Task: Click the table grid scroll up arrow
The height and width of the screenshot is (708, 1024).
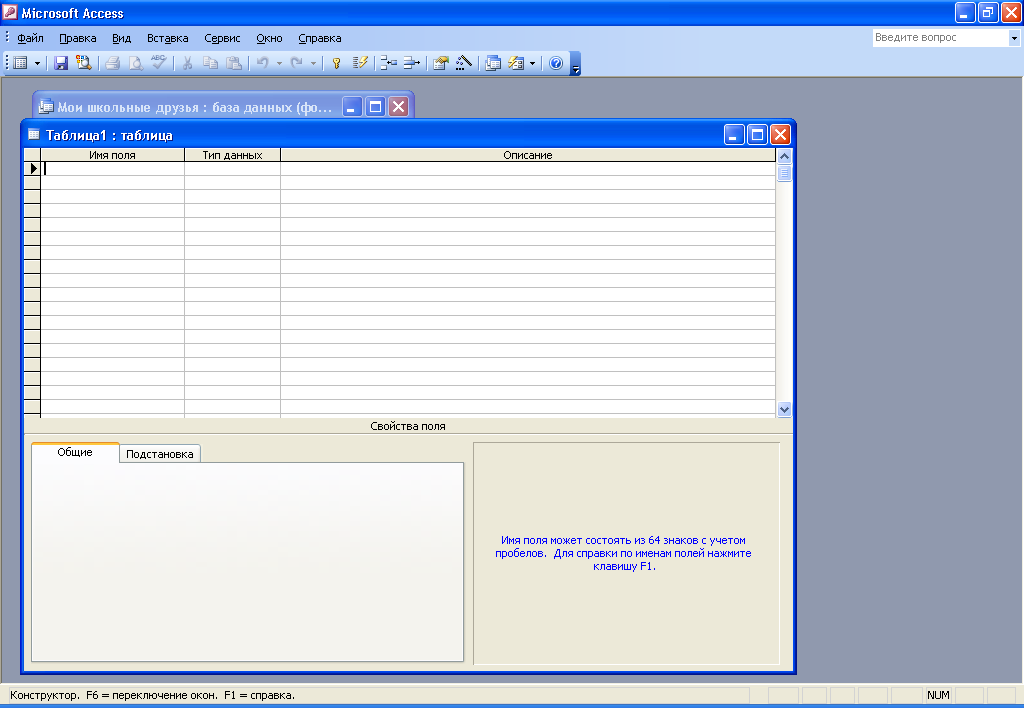Action: [784, 156]
